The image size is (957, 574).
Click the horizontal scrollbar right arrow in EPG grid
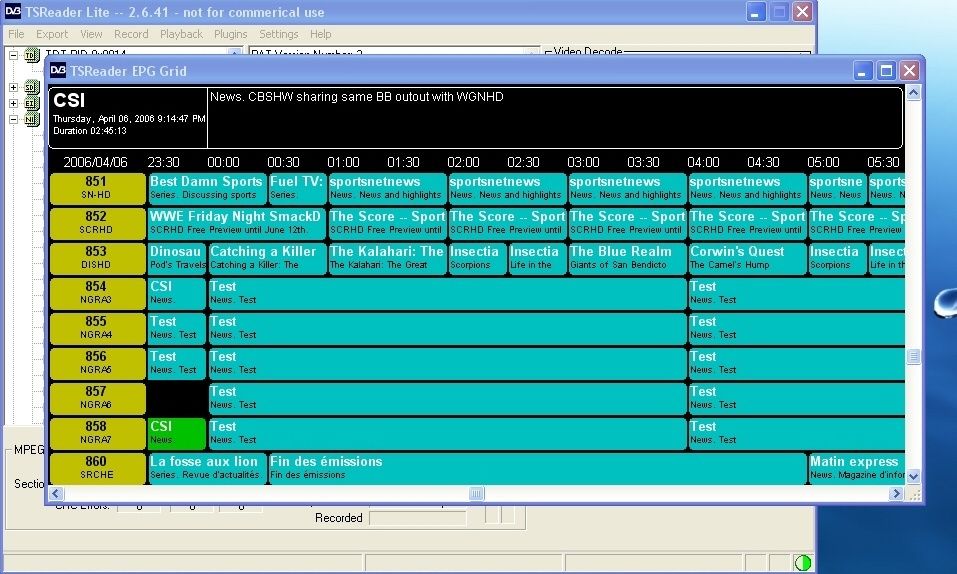[x=895, y=493]
